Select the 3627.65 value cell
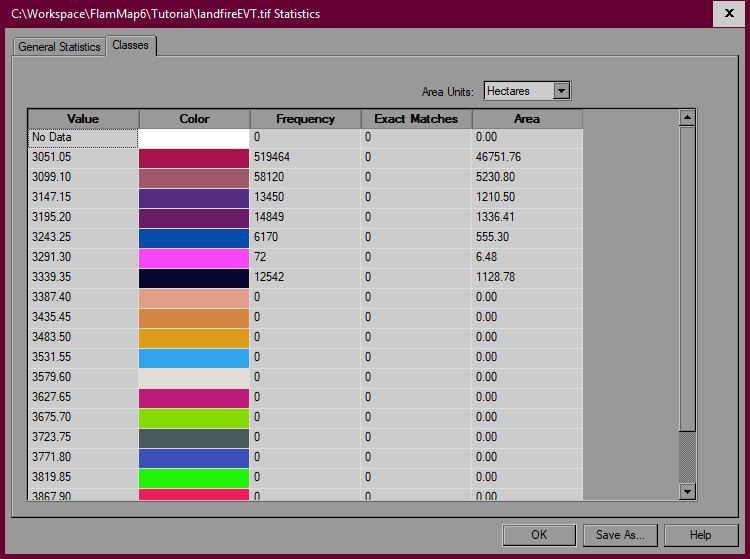Image resolution: width=750 pixels, height=559 pixels. click(x=83, y=398)
